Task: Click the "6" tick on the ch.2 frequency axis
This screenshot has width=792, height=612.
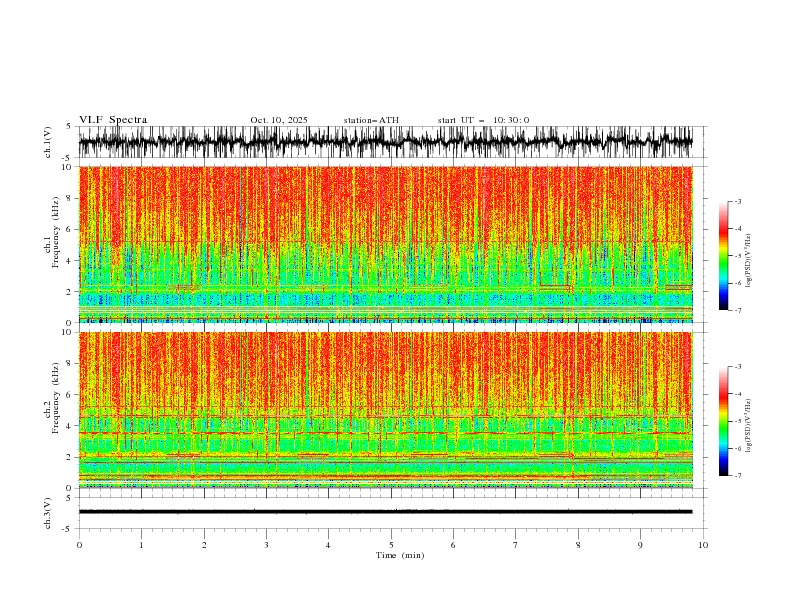Action: click(x=70, y=394)
